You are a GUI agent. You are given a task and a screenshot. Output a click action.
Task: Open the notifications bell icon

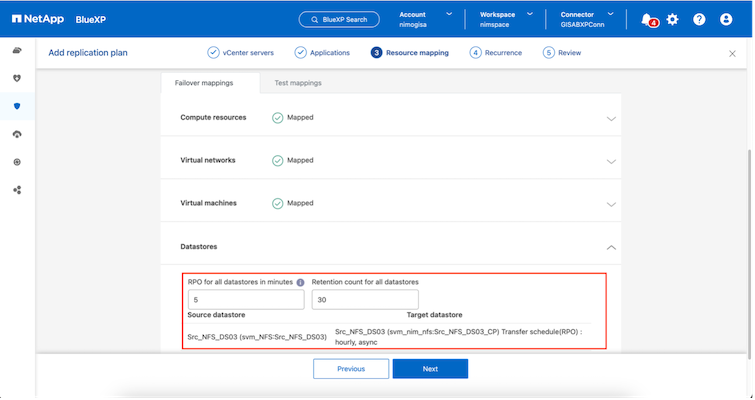(647, 19)
